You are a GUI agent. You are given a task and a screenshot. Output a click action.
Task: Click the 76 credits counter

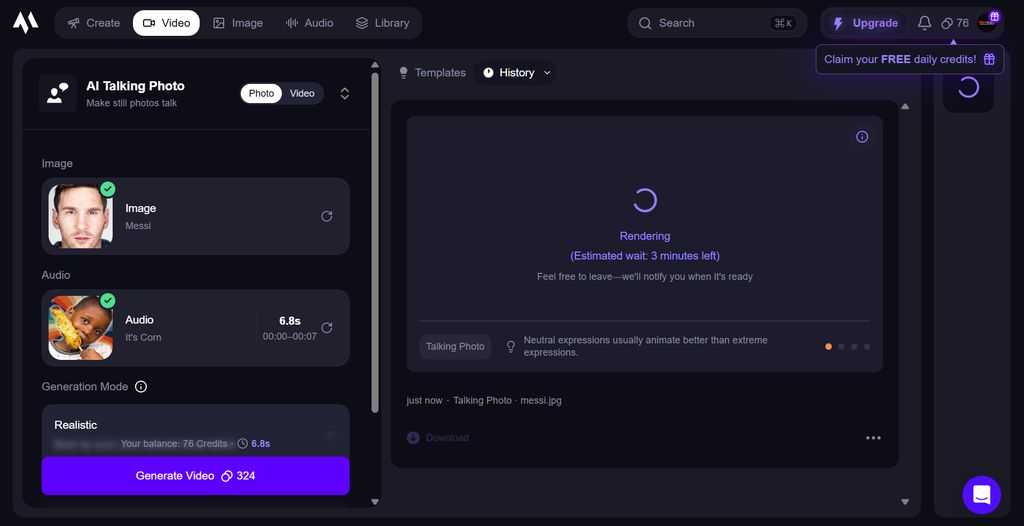(955, 23)
